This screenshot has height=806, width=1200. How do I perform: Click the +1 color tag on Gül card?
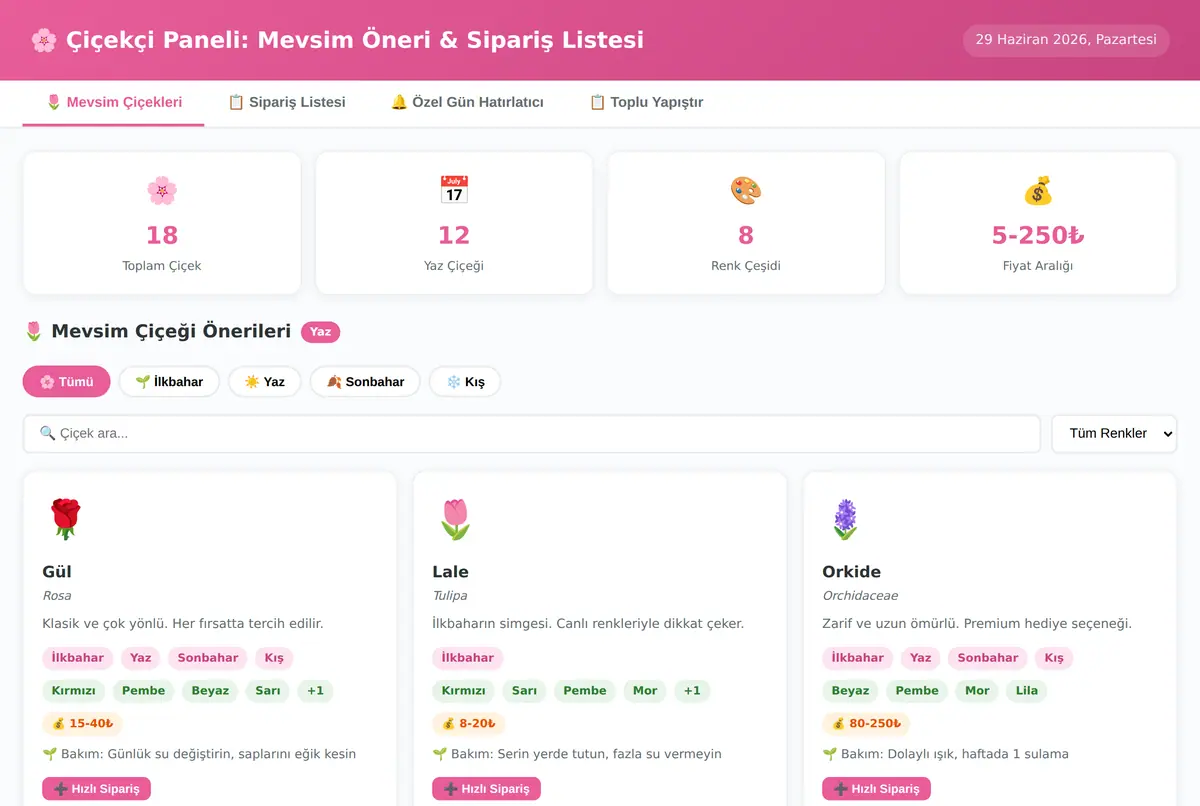[316, 690]
